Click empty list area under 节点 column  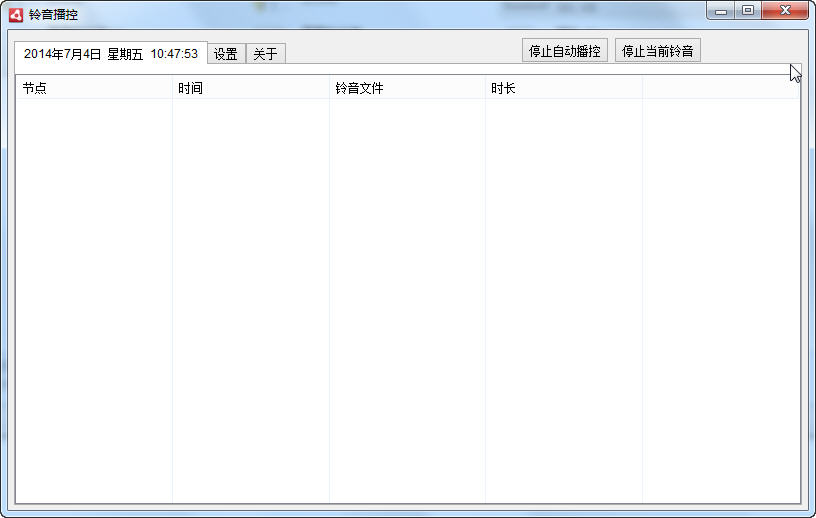[x=94, y=300]
